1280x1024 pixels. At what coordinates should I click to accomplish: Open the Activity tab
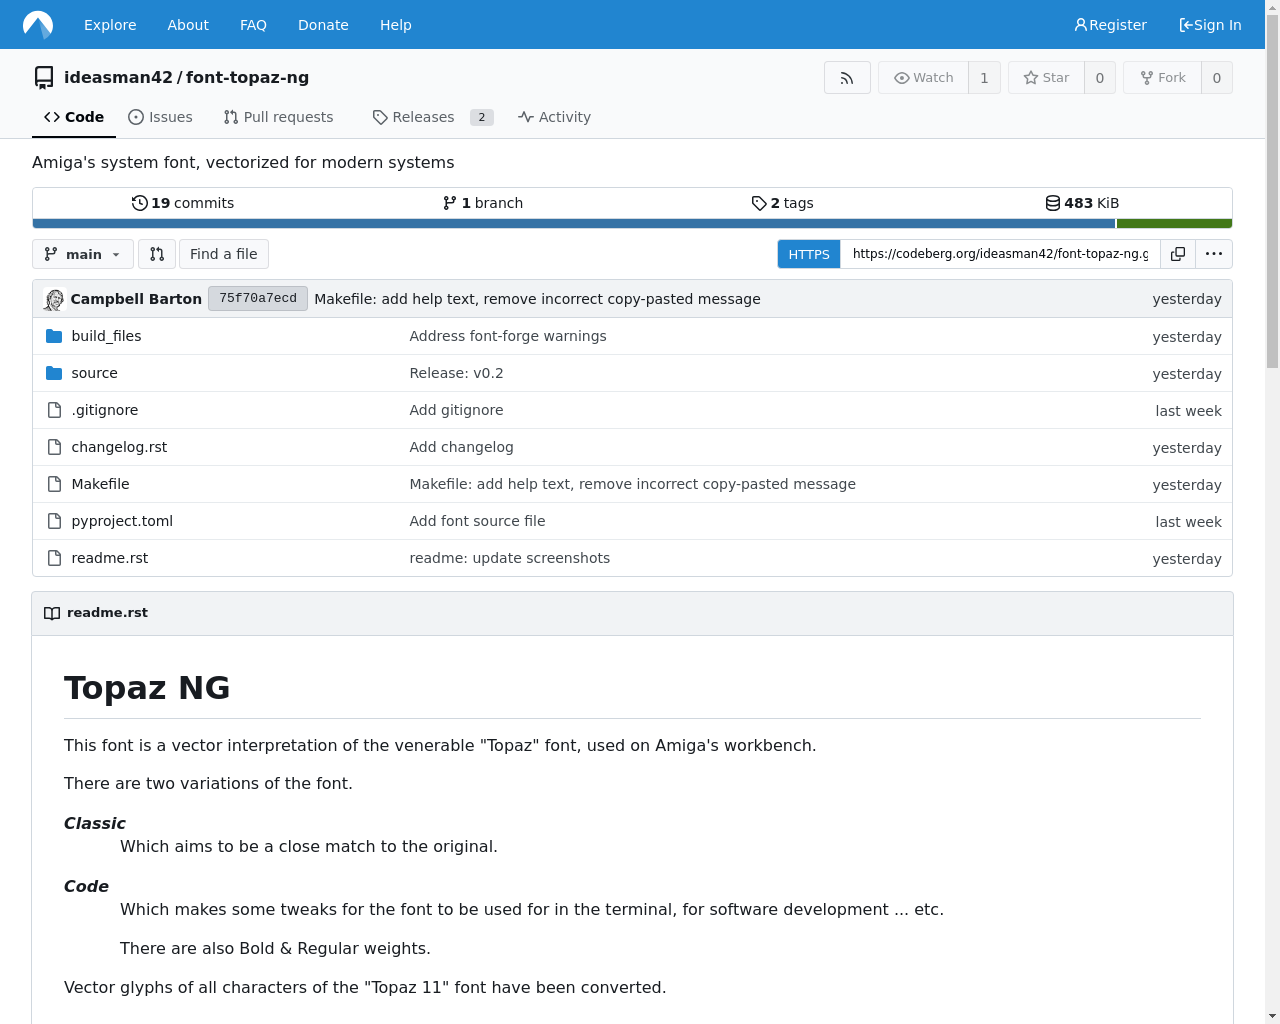click(x=554, y=117)
